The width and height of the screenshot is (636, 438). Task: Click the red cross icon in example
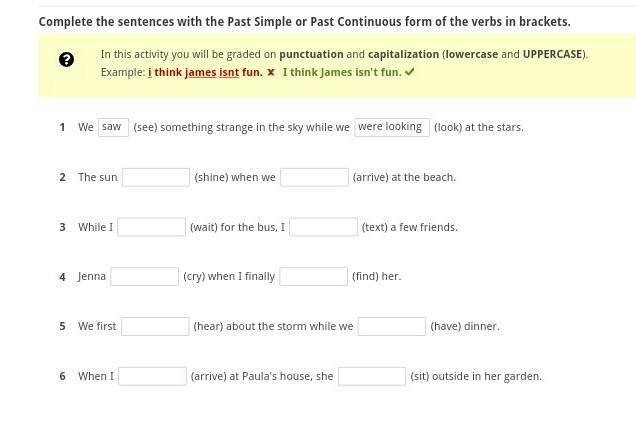[x=271, y=73]
